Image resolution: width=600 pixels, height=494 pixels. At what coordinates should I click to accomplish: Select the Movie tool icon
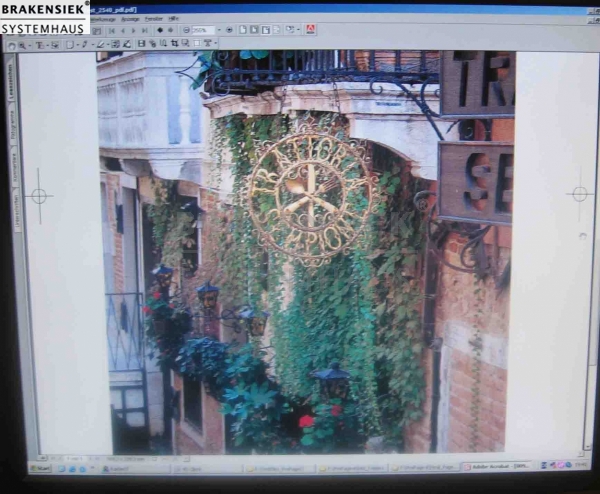pyautogui.click(x=142, y=44)
